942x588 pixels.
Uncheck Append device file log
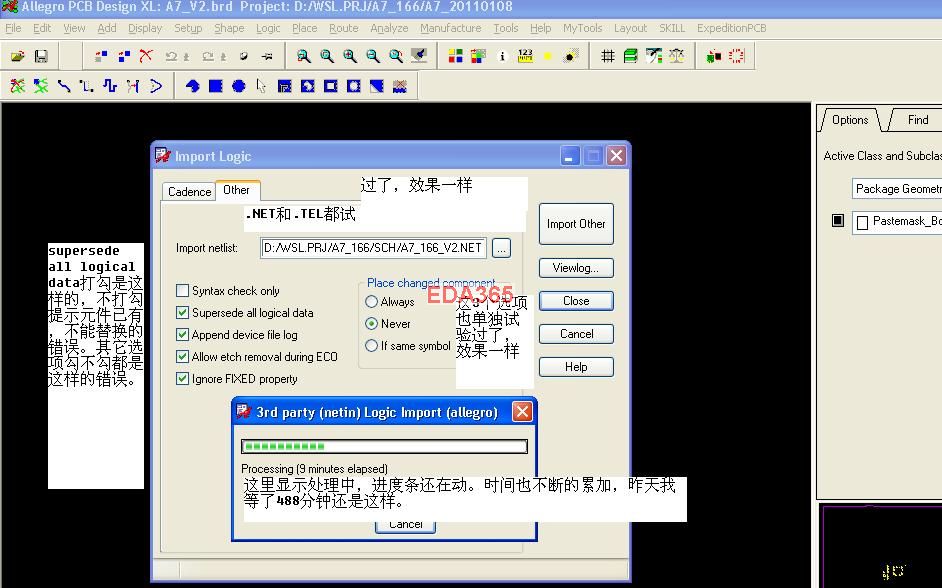click(x=183, y=335)
